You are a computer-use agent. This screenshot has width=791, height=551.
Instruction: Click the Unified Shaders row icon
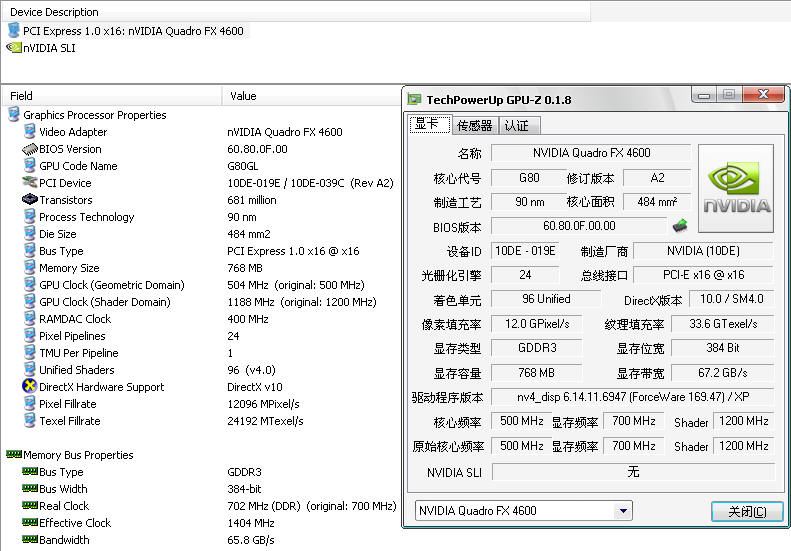pos(30,369)
